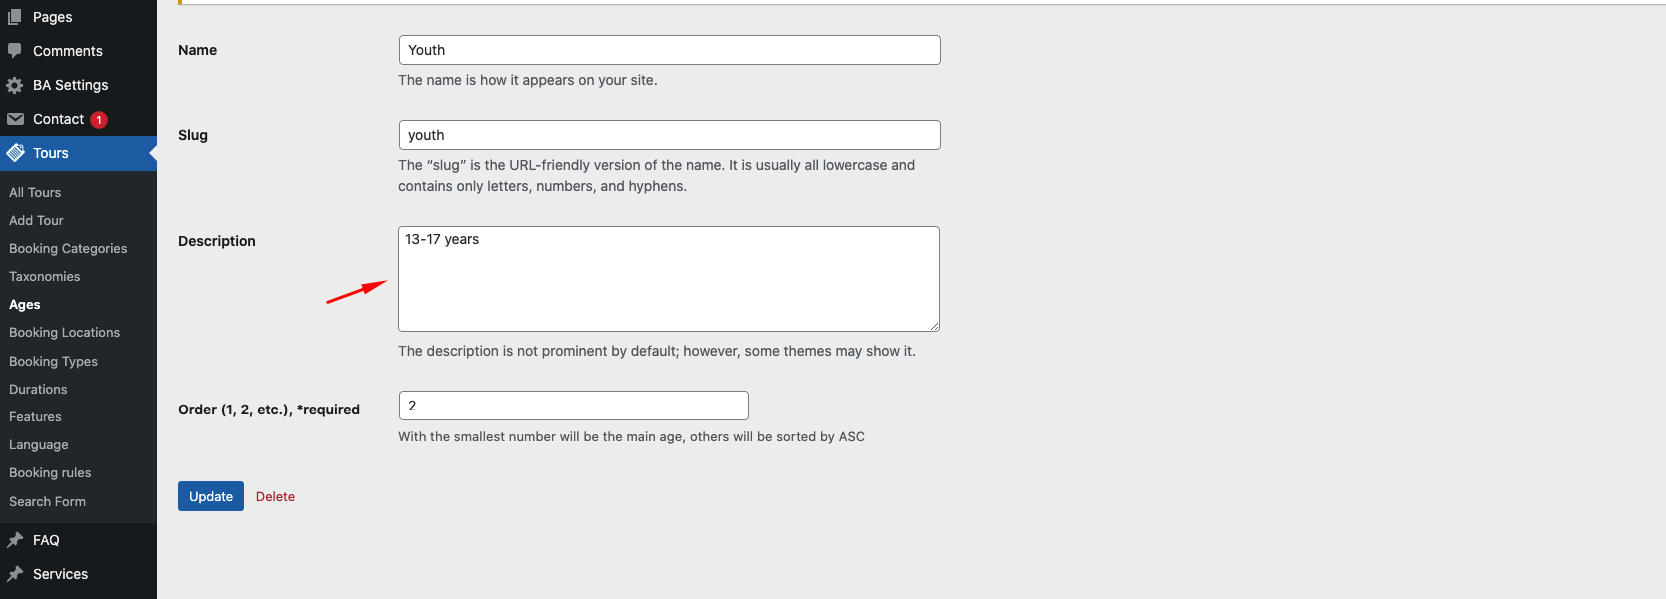Open All Tours submenu item
The height and width of the screenshot is (599, 1666).
pyautogui.click(x=35, y=192)
